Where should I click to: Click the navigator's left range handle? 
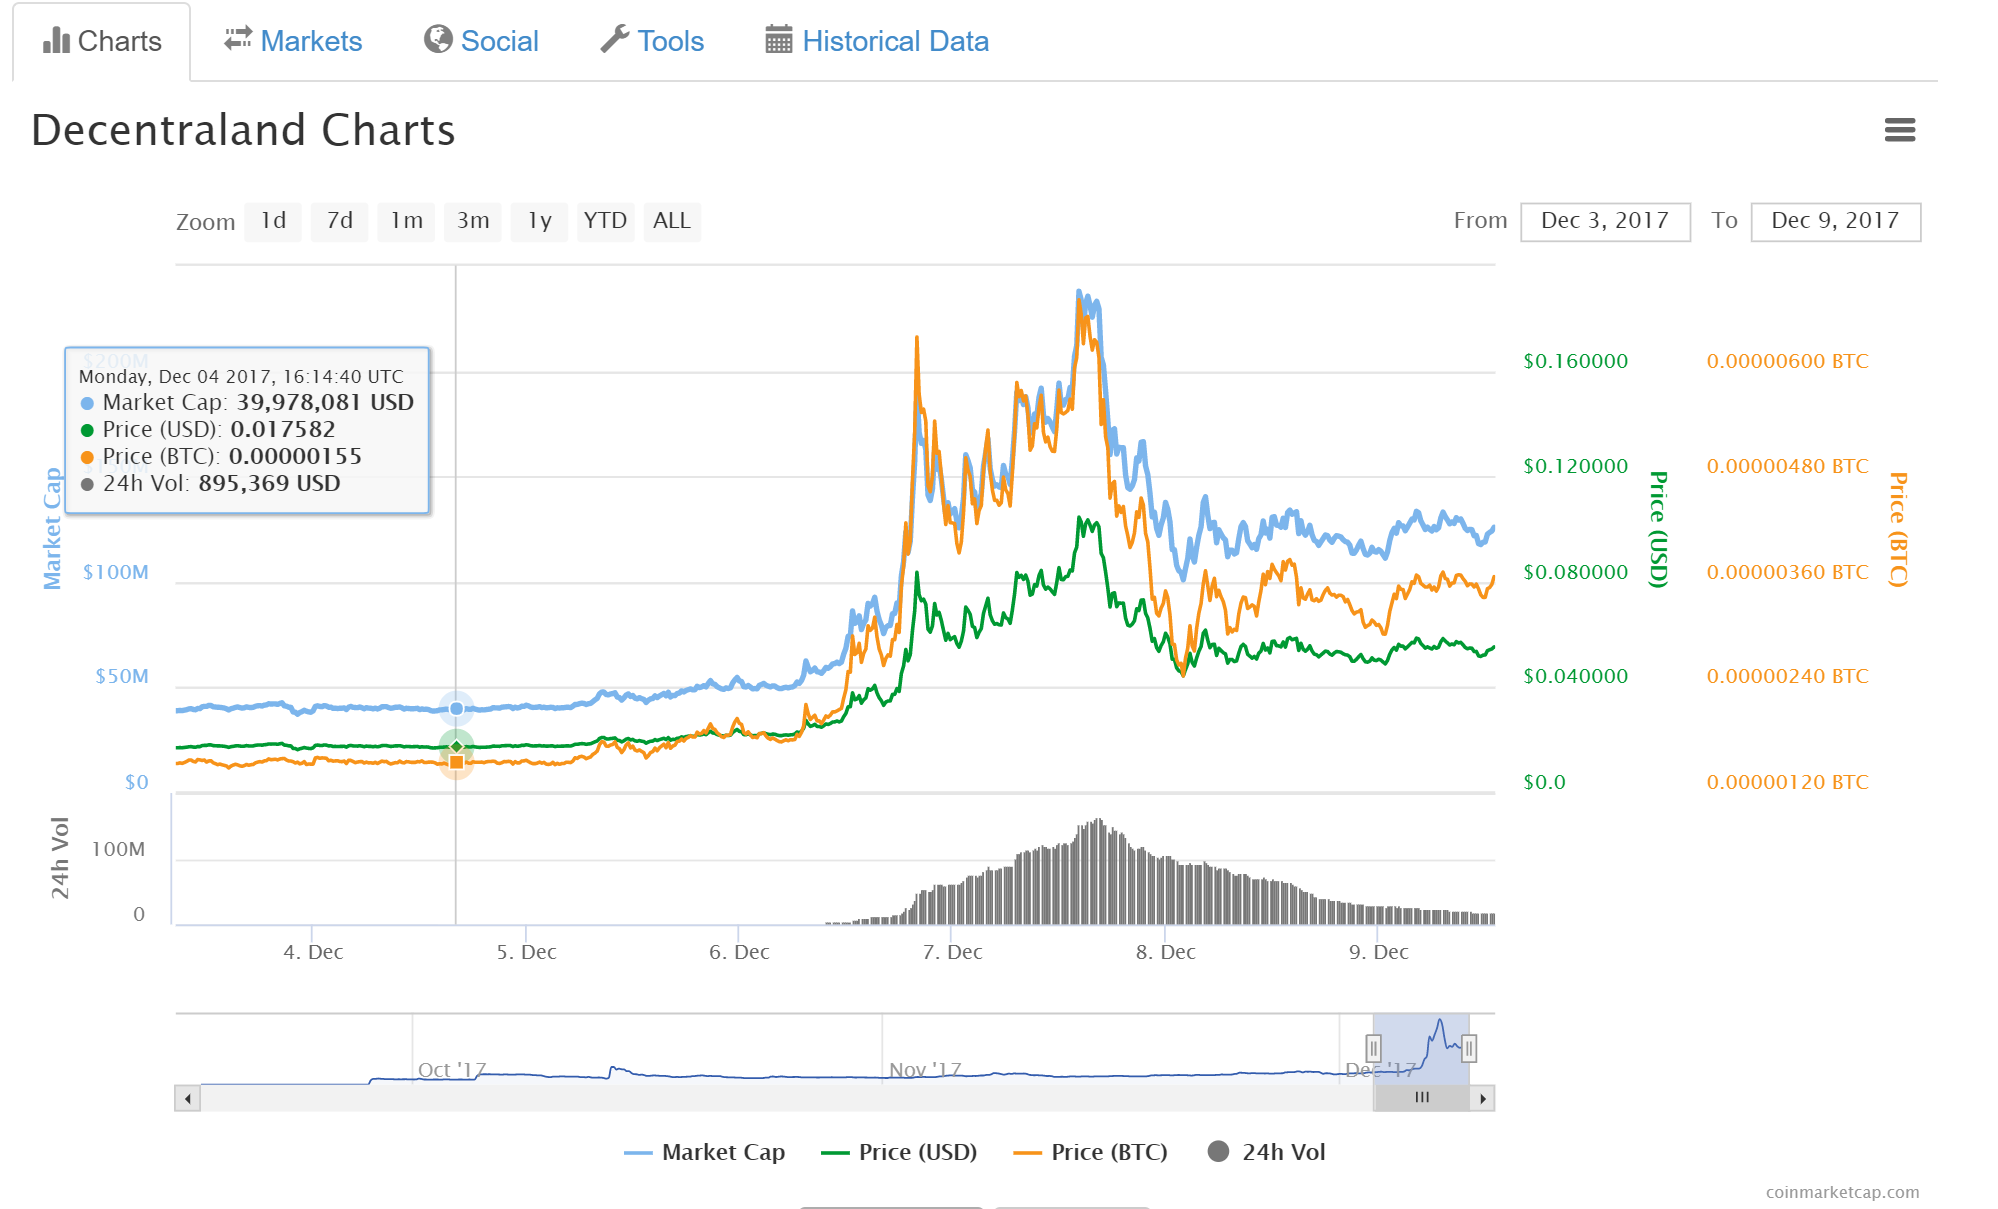(1373, 1048)
